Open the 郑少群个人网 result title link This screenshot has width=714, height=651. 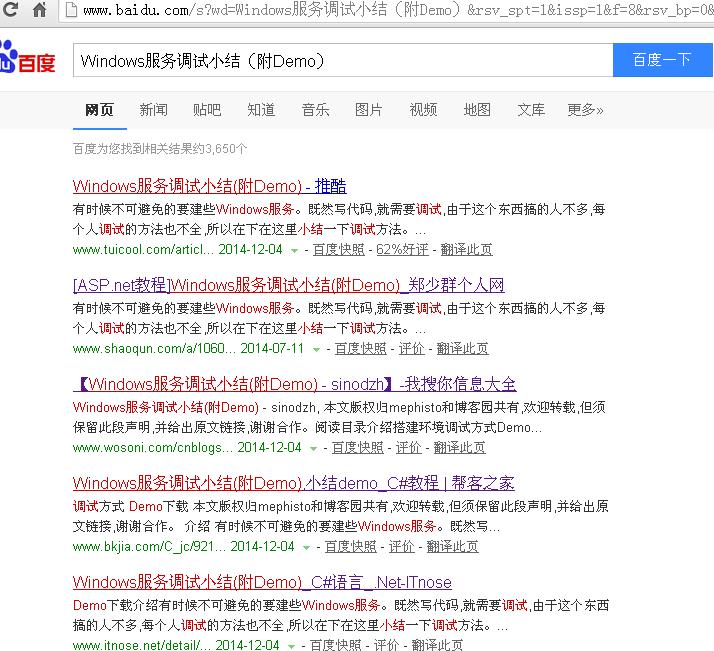[x=289, y=285]
